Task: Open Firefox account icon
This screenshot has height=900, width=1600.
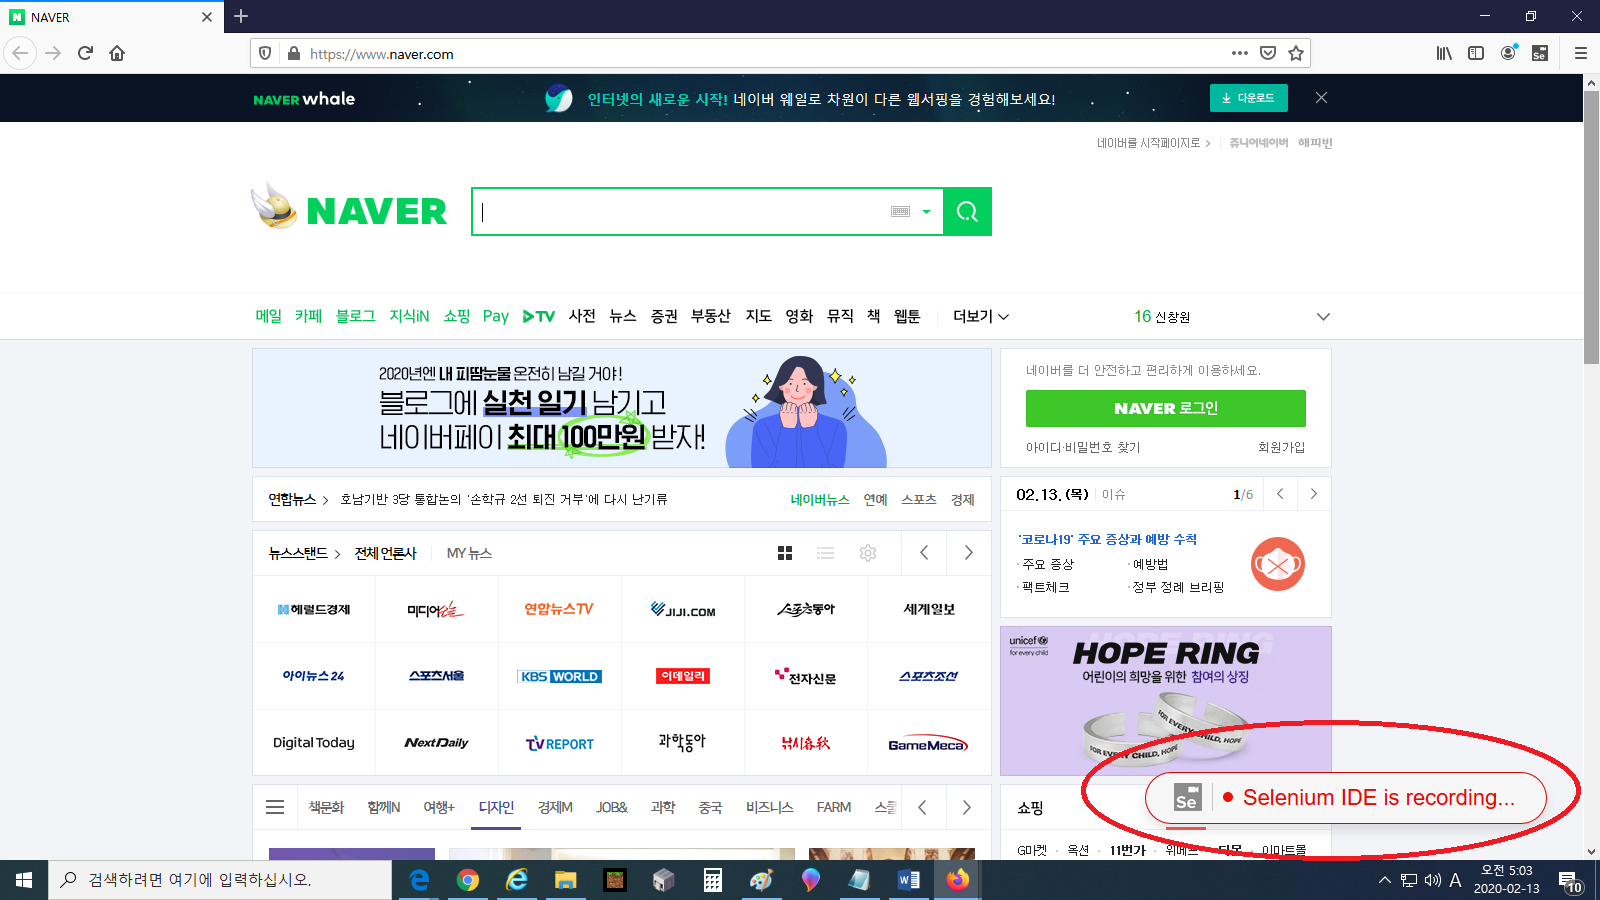Action: click(1508, 53)
